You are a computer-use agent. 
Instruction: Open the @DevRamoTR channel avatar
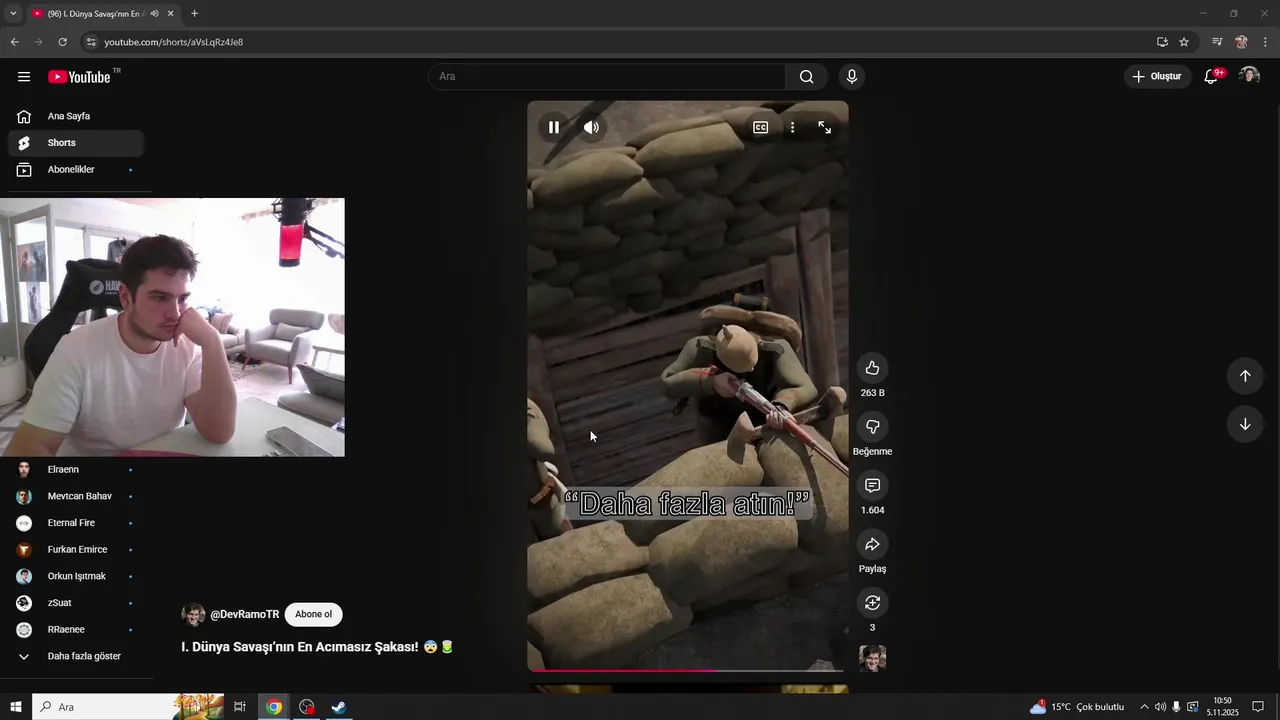[193, 614]
